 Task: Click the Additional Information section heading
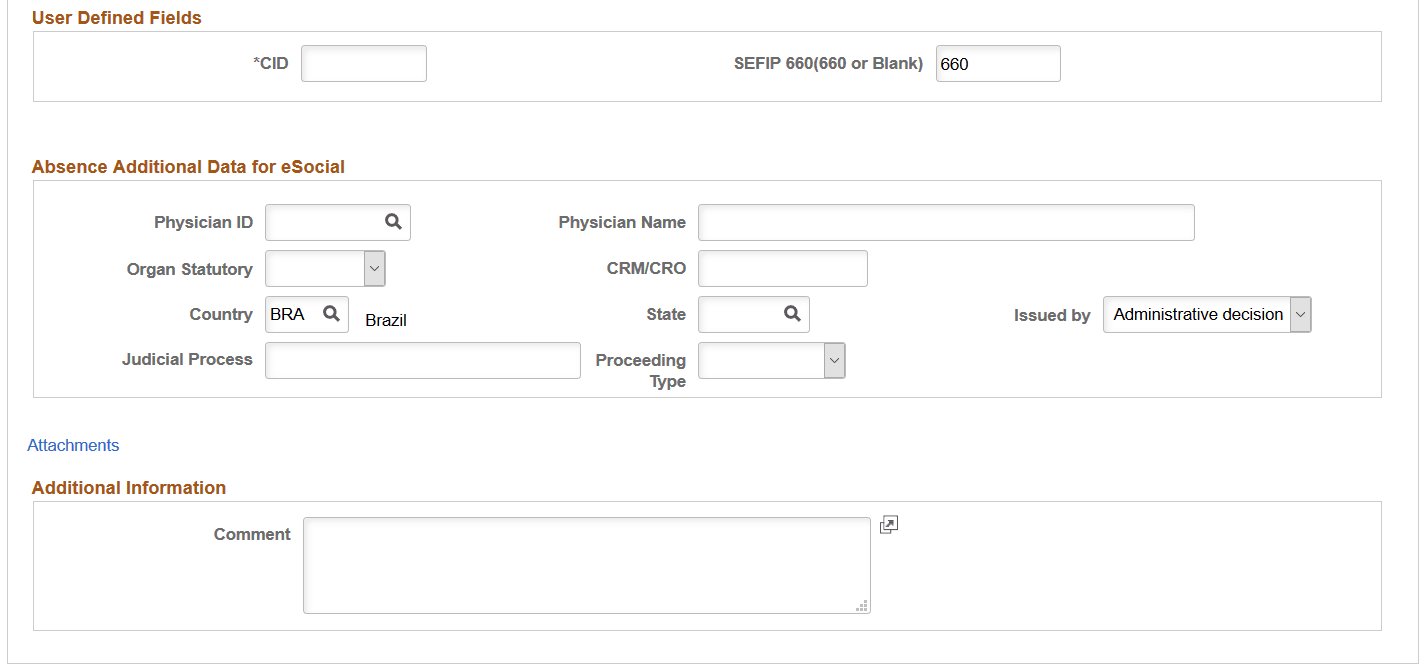click(x=129, y=488)
